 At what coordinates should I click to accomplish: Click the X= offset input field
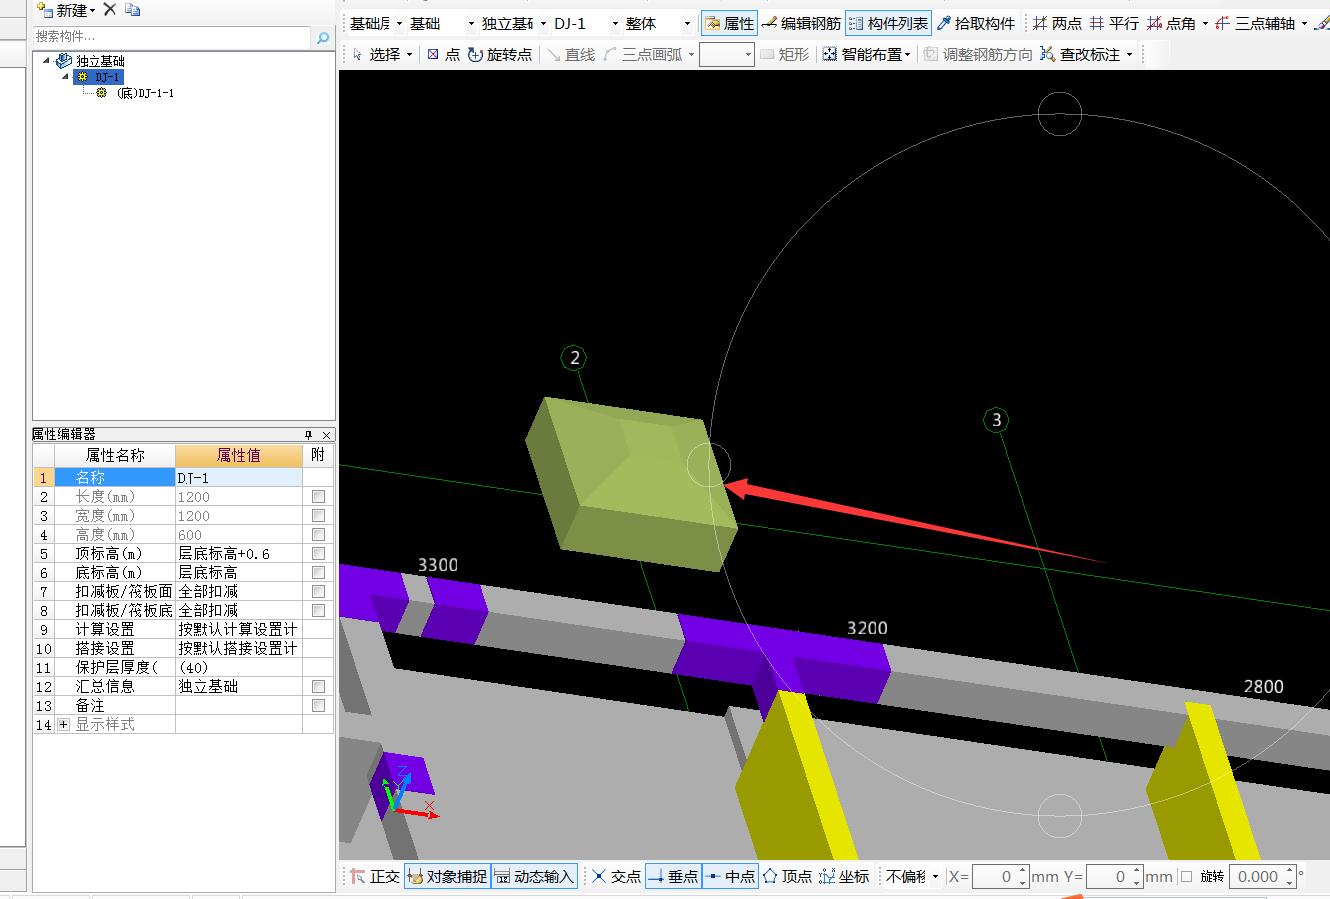click(1000, 876)
